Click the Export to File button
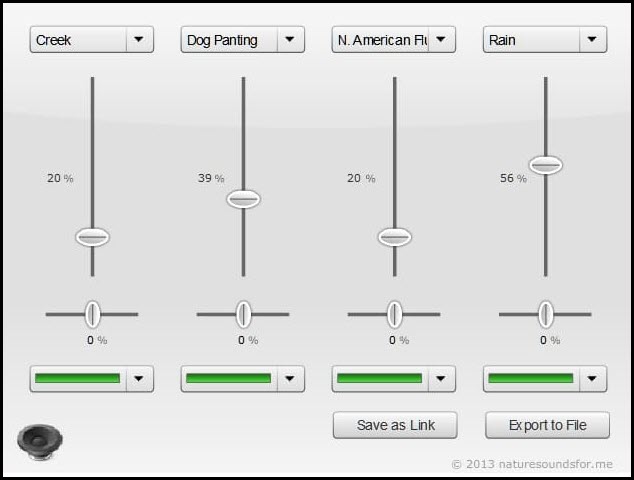This screenshot has width=634, height=480. (x=547, y=425)
